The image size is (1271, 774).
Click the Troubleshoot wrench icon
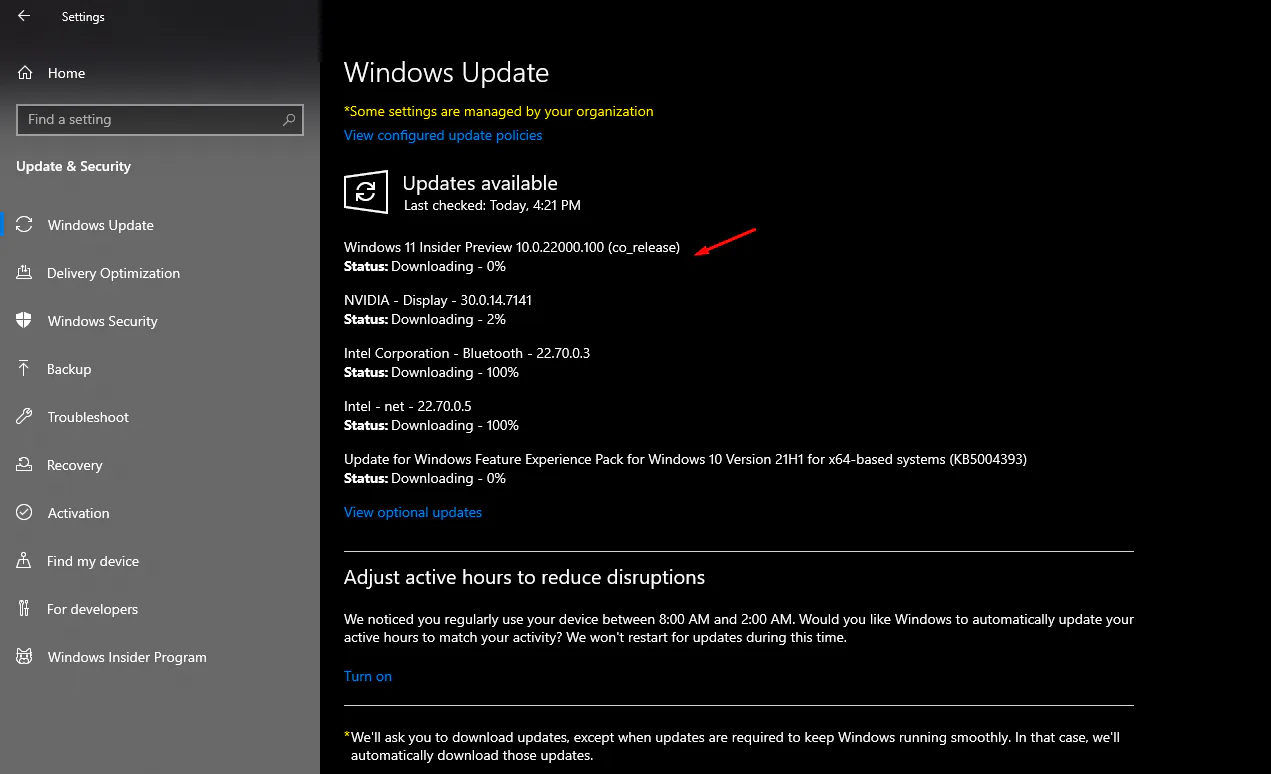[x=25, y=417]
